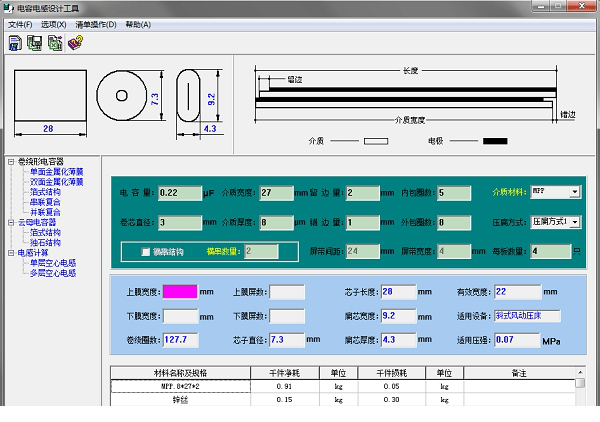The height and width of the screenshot is (422, 600).
Task: Select 并联复合 in the tree
Action: tap(45, 212)
